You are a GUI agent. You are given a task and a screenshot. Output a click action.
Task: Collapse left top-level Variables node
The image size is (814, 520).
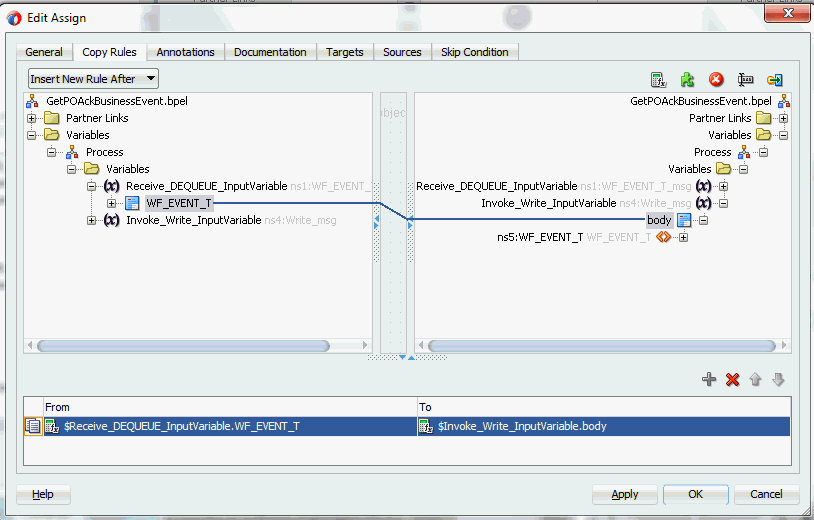[x=32, y=135]
